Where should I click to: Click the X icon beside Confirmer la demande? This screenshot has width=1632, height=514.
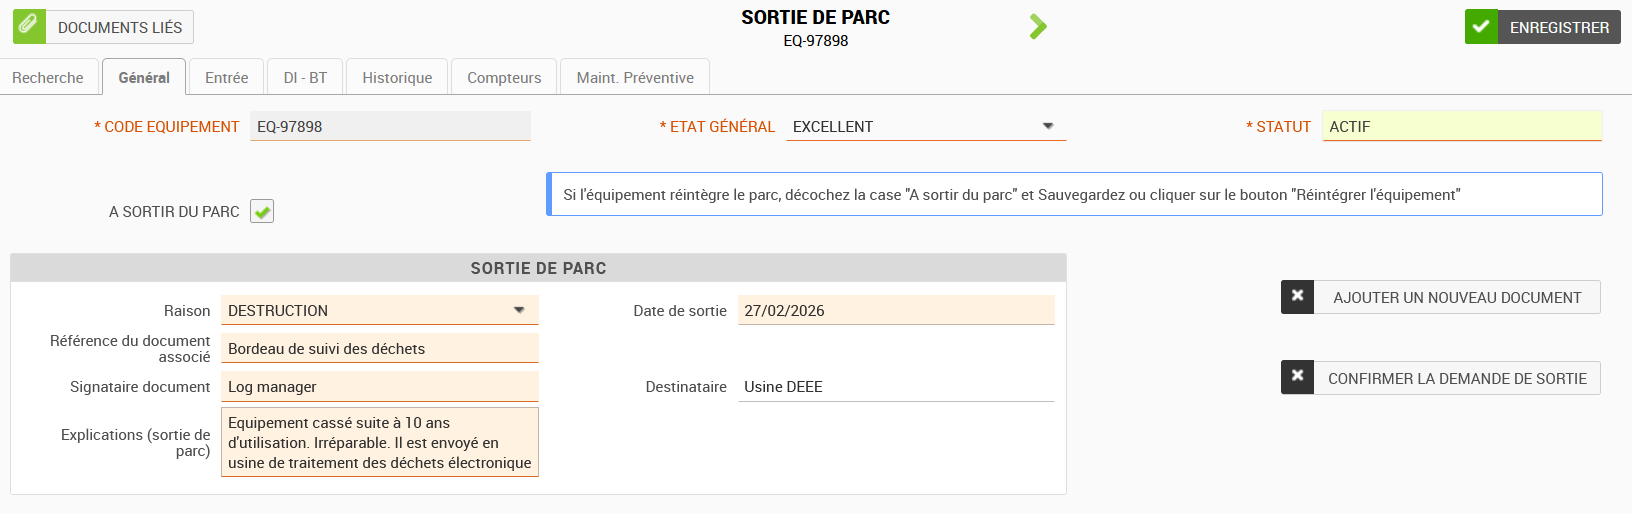pos(1297,378)
